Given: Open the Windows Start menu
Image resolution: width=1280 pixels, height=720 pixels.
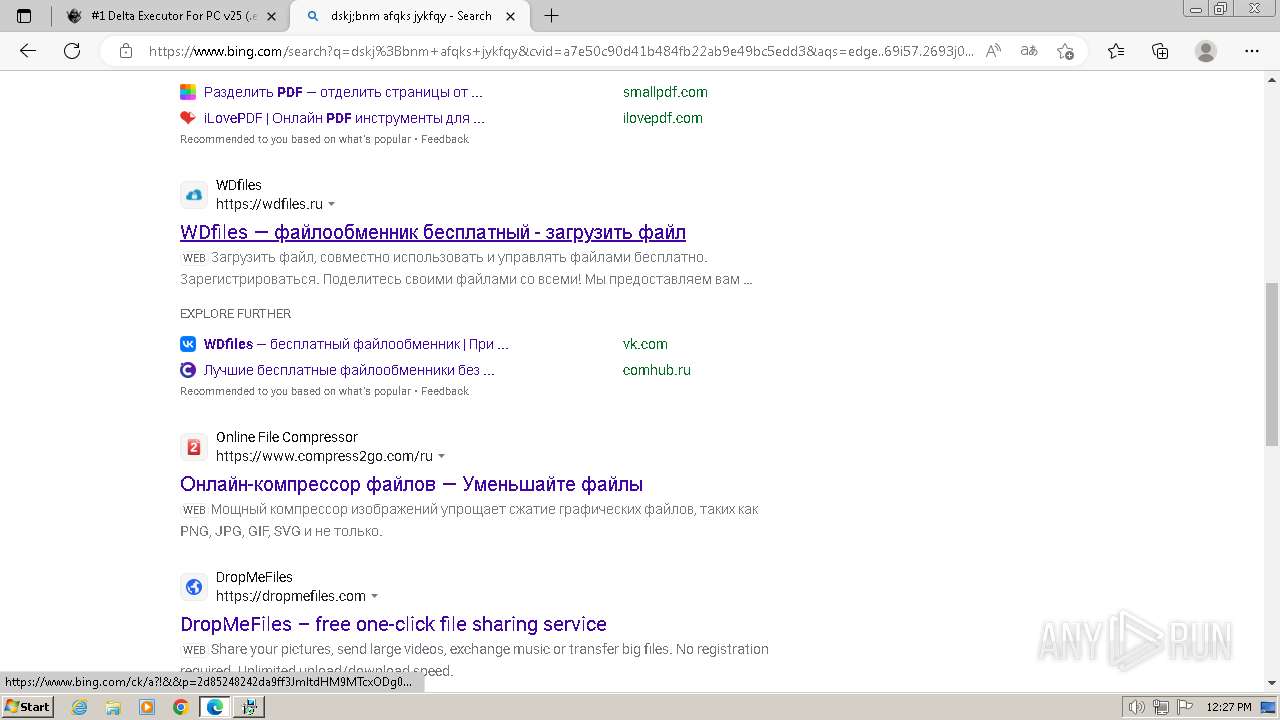Looking at the screenshot, I should click(27, 707).
